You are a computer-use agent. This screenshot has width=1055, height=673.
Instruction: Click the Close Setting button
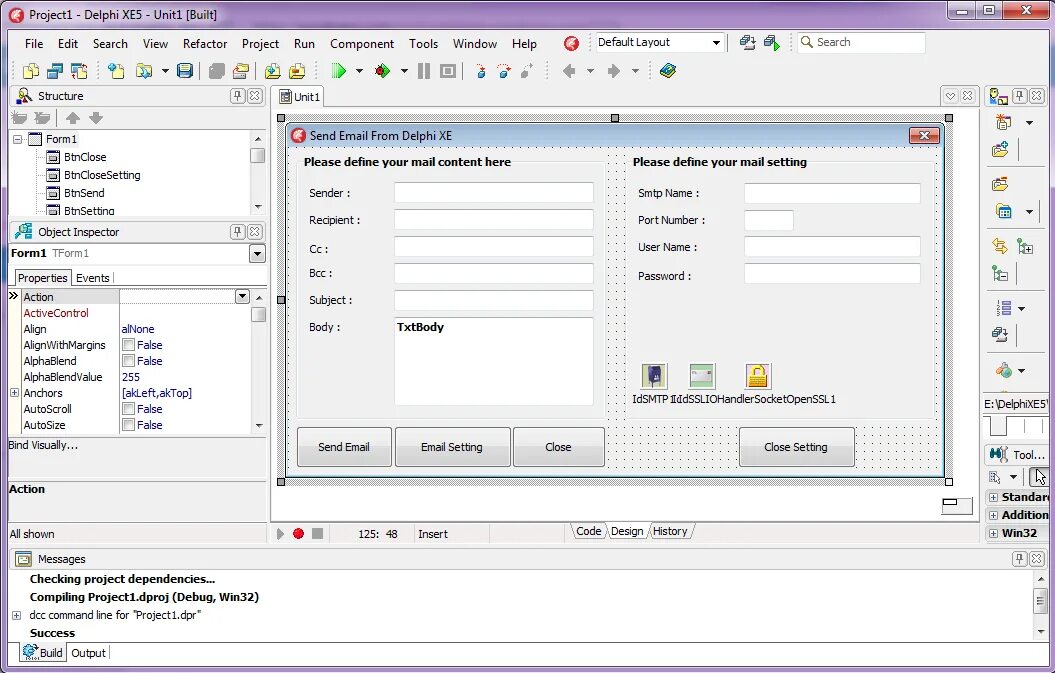796,447
